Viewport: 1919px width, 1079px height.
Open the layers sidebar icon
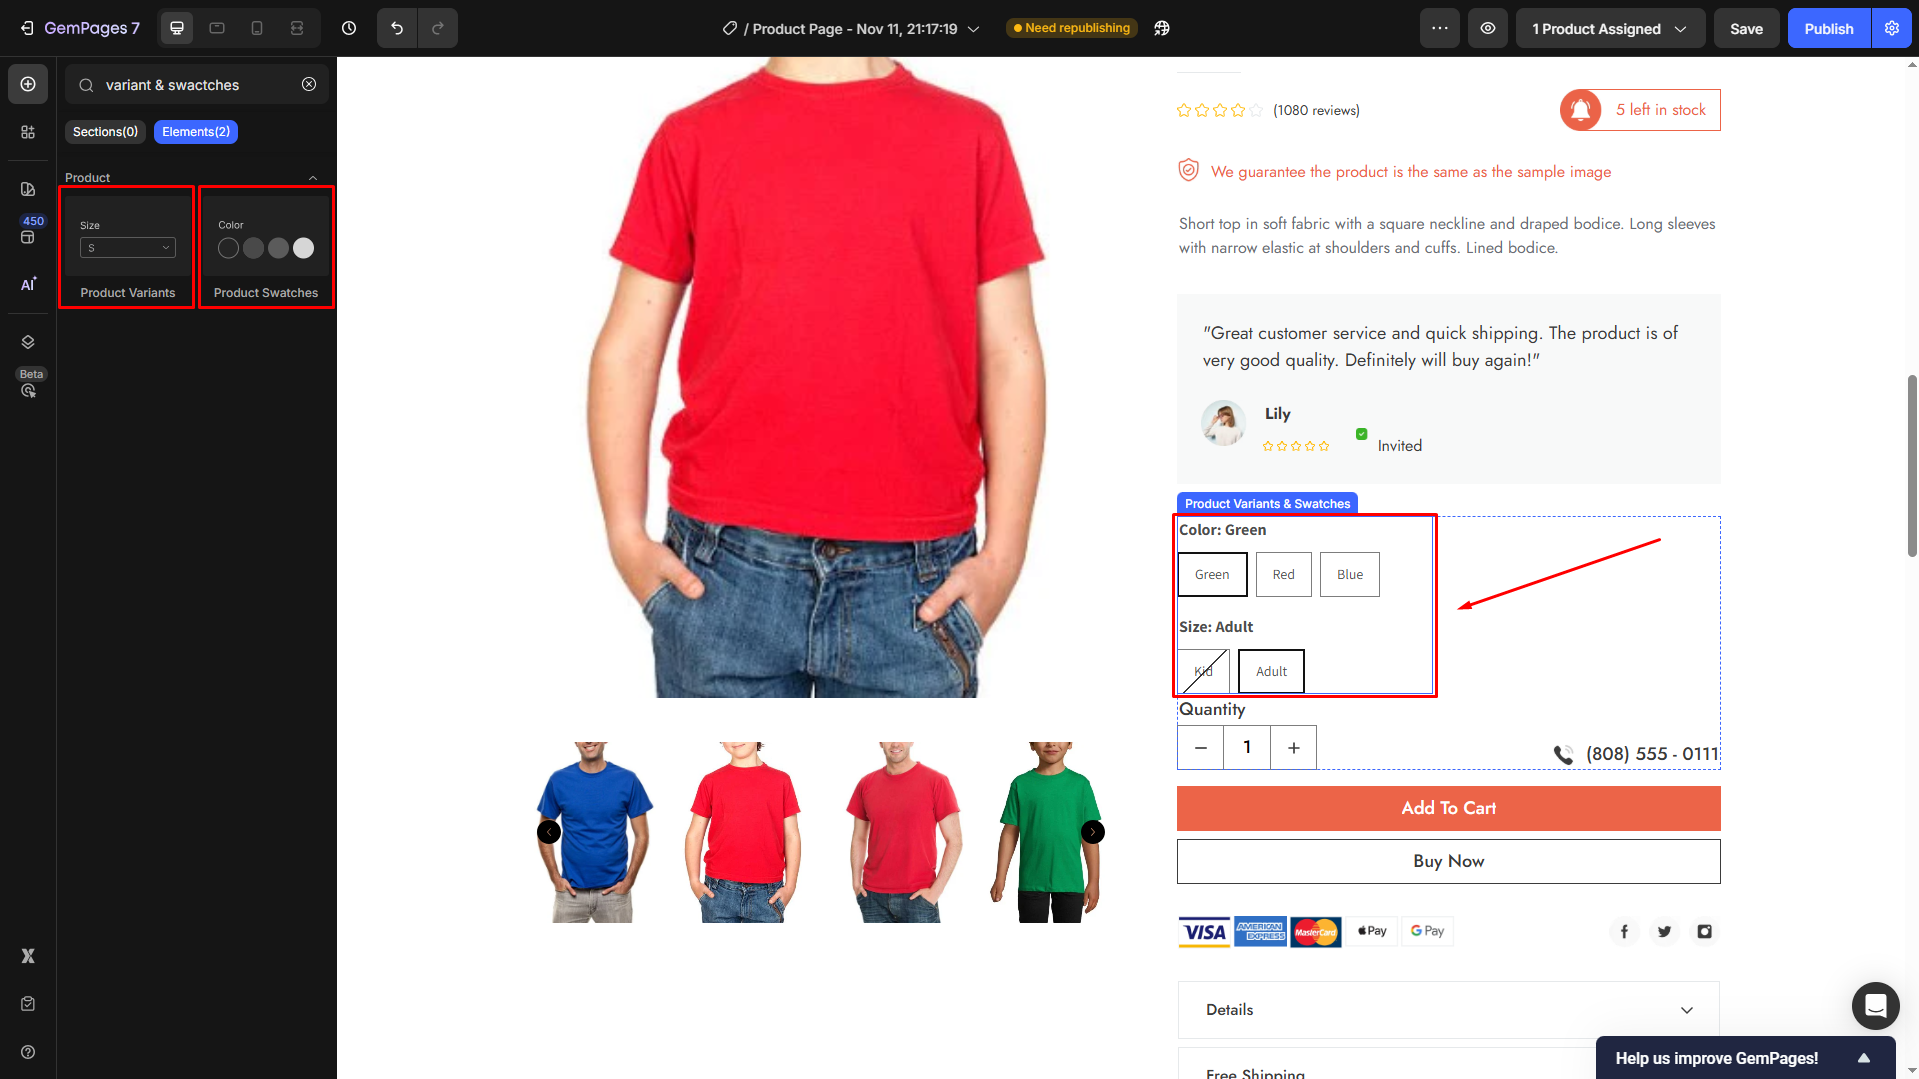pyautogui.click(x=28, y=342)
